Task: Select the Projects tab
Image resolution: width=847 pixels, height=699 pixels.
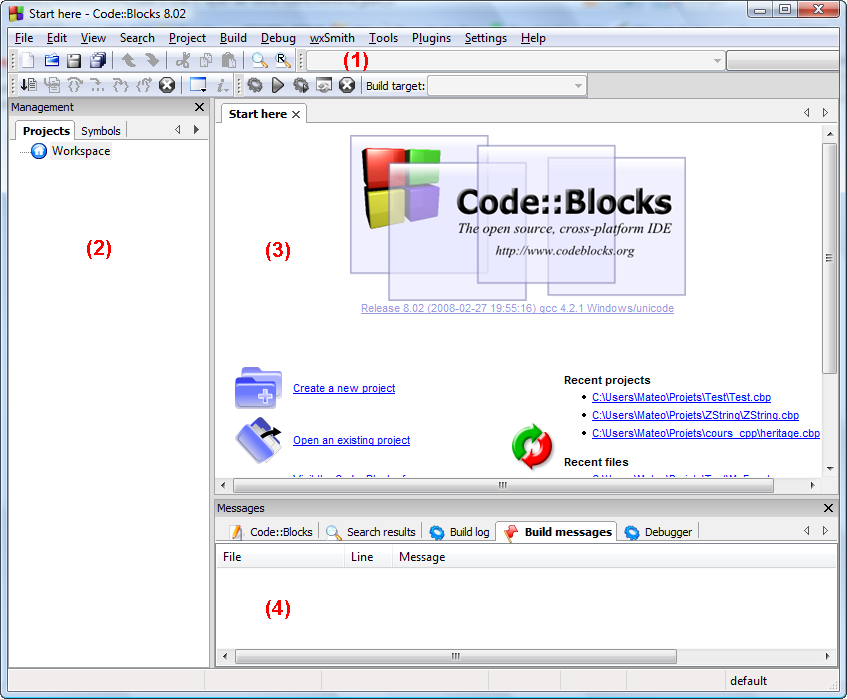Action: click(x=46, y=131)
